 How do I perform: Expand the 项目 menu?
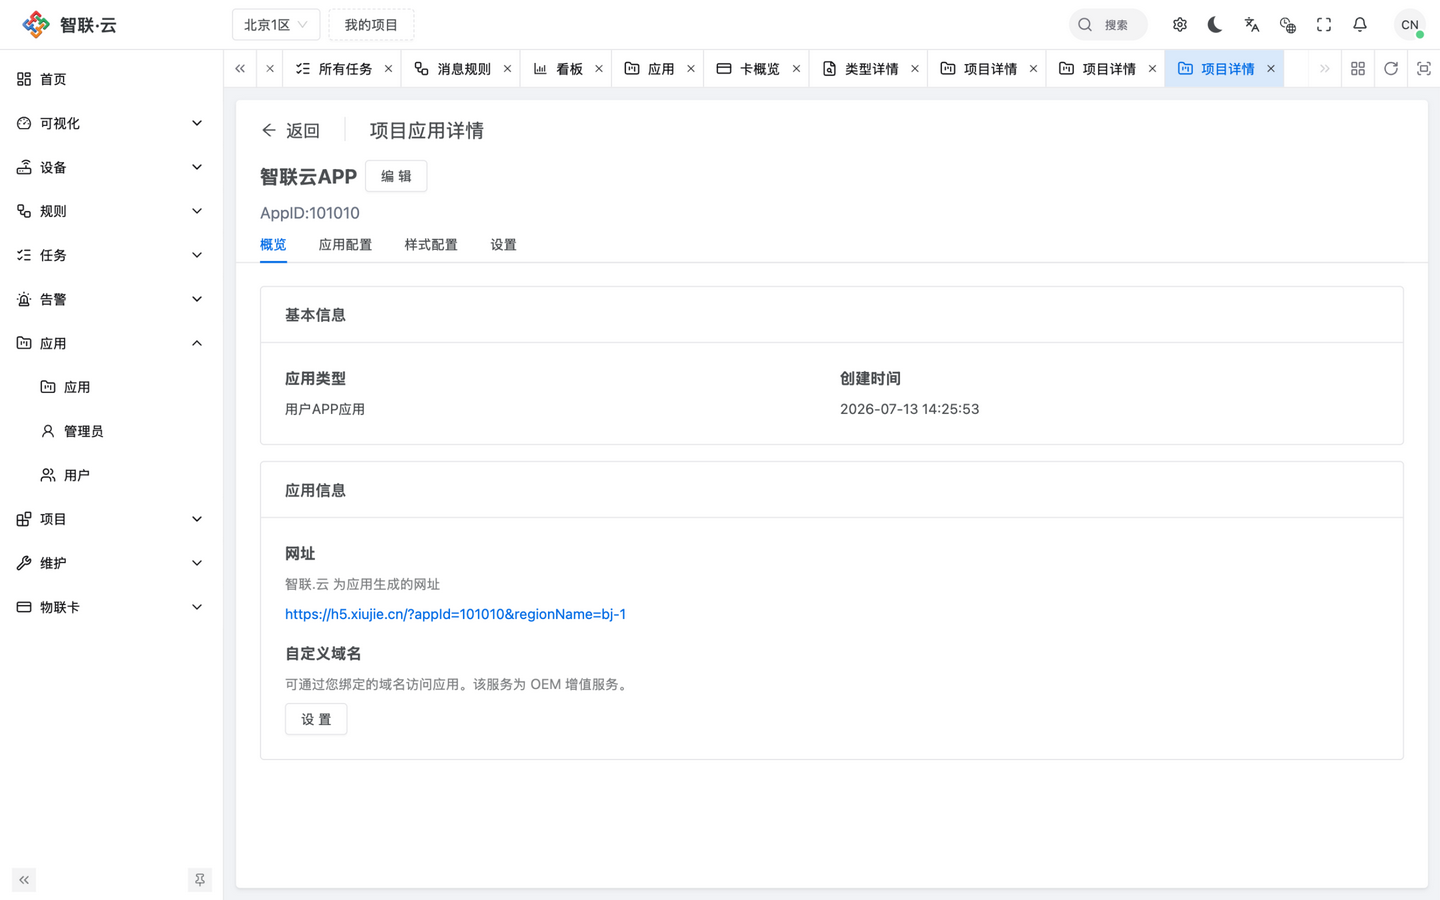pos(111,519)
